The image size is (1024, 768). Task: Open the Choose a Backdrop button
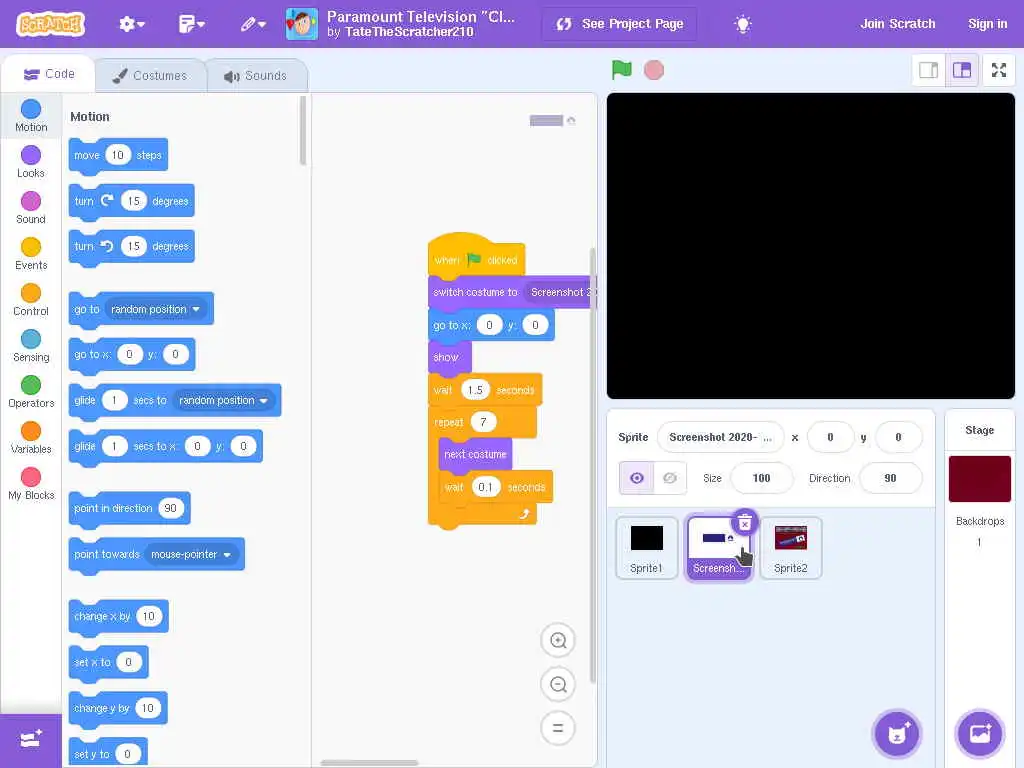(980, 733)
